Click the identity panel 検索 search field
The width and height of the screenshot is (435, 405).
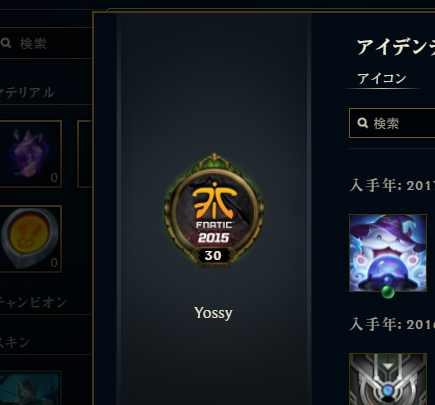392,123
